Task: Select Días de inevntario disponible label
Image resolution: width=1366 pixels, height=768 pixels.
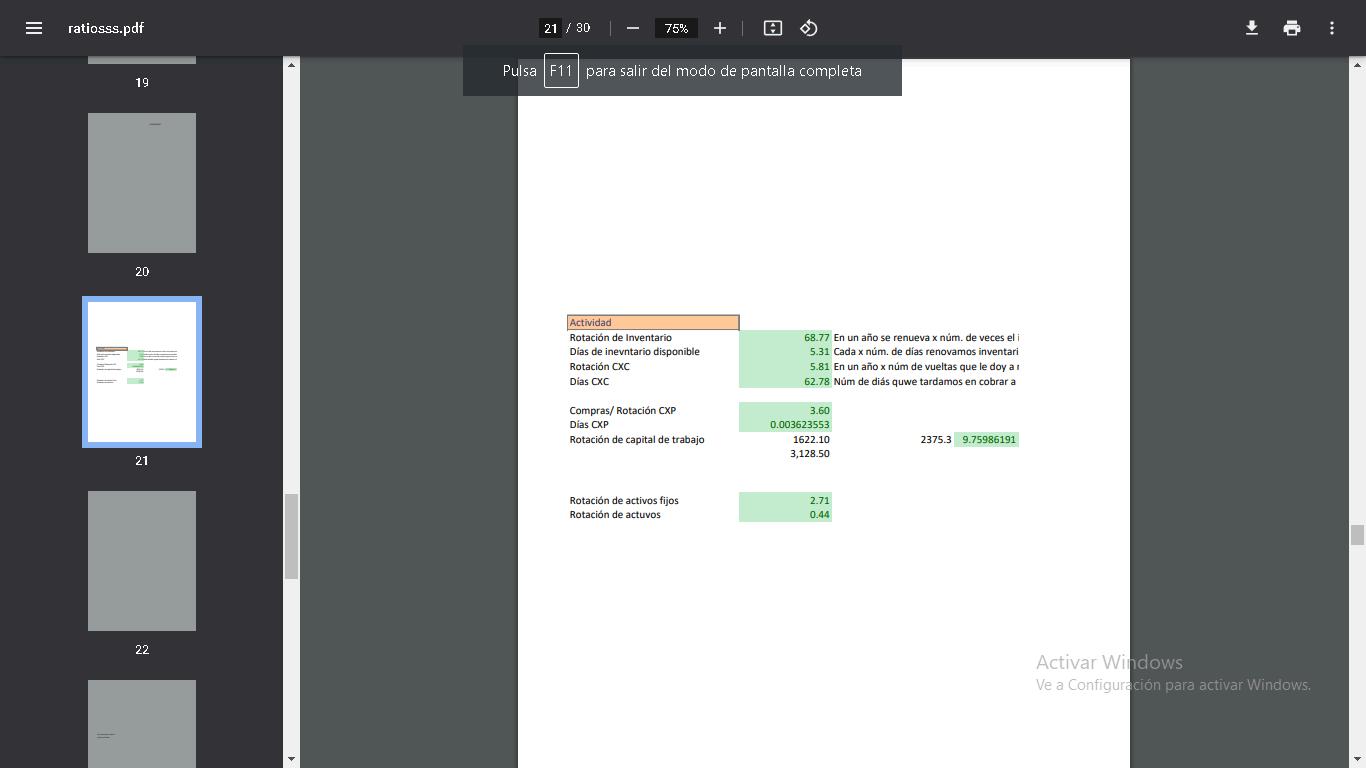Action: (634, 352)
